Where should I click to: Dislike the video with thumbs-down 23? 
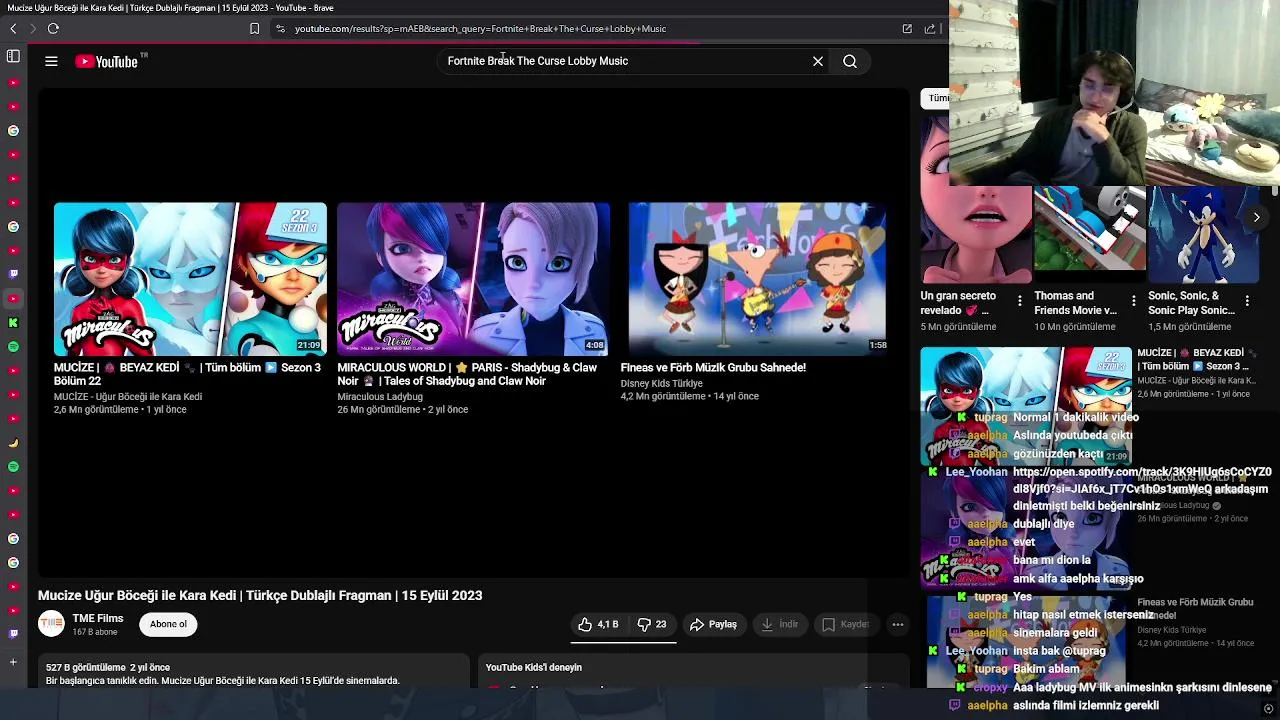pos(652,624)
